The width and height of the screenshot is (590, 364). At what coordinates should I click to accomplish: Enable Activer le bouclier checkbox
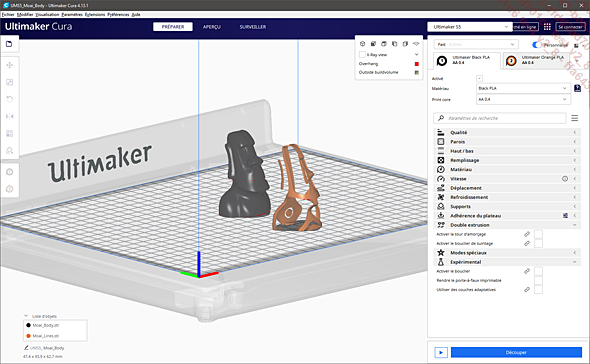point(538,271)
